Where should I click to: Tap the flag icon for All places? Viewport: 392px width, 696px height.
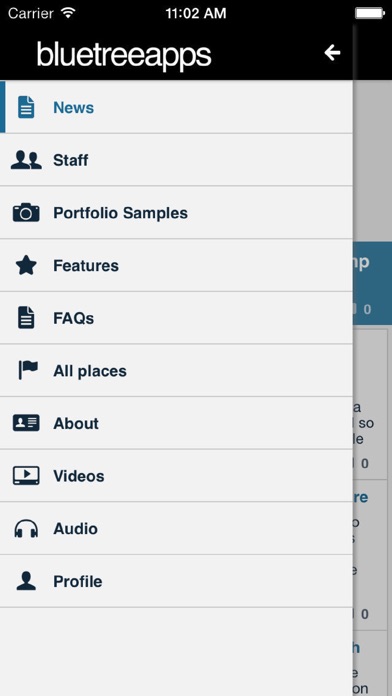pos(28,370)
